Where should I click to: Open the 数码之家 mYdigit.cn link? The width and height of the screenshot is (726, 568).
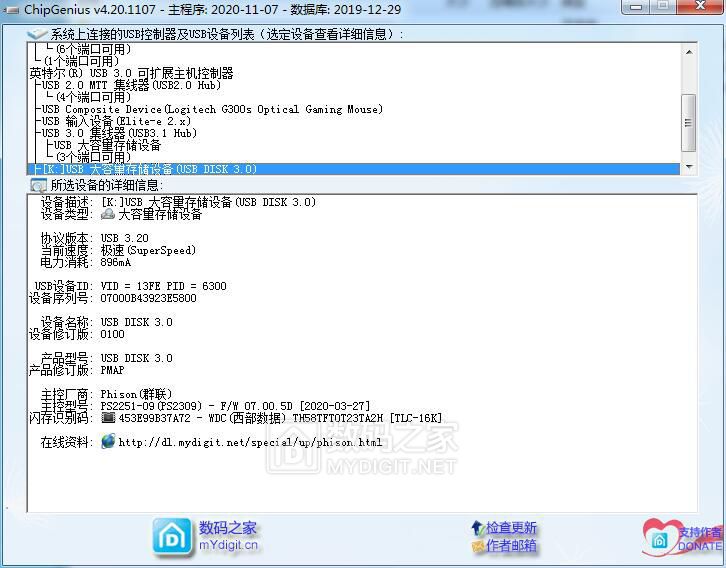click(x=228, y=536)
